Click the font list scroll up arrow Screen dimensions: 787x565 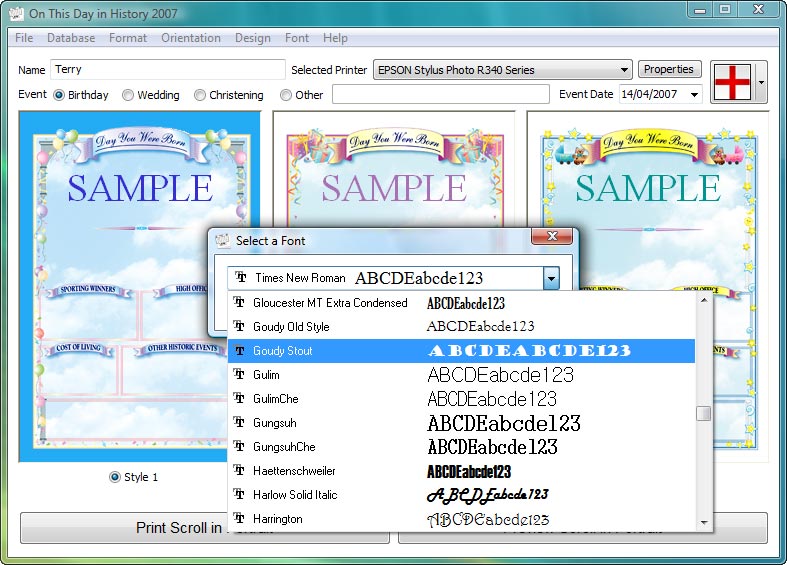pos(704,301)
